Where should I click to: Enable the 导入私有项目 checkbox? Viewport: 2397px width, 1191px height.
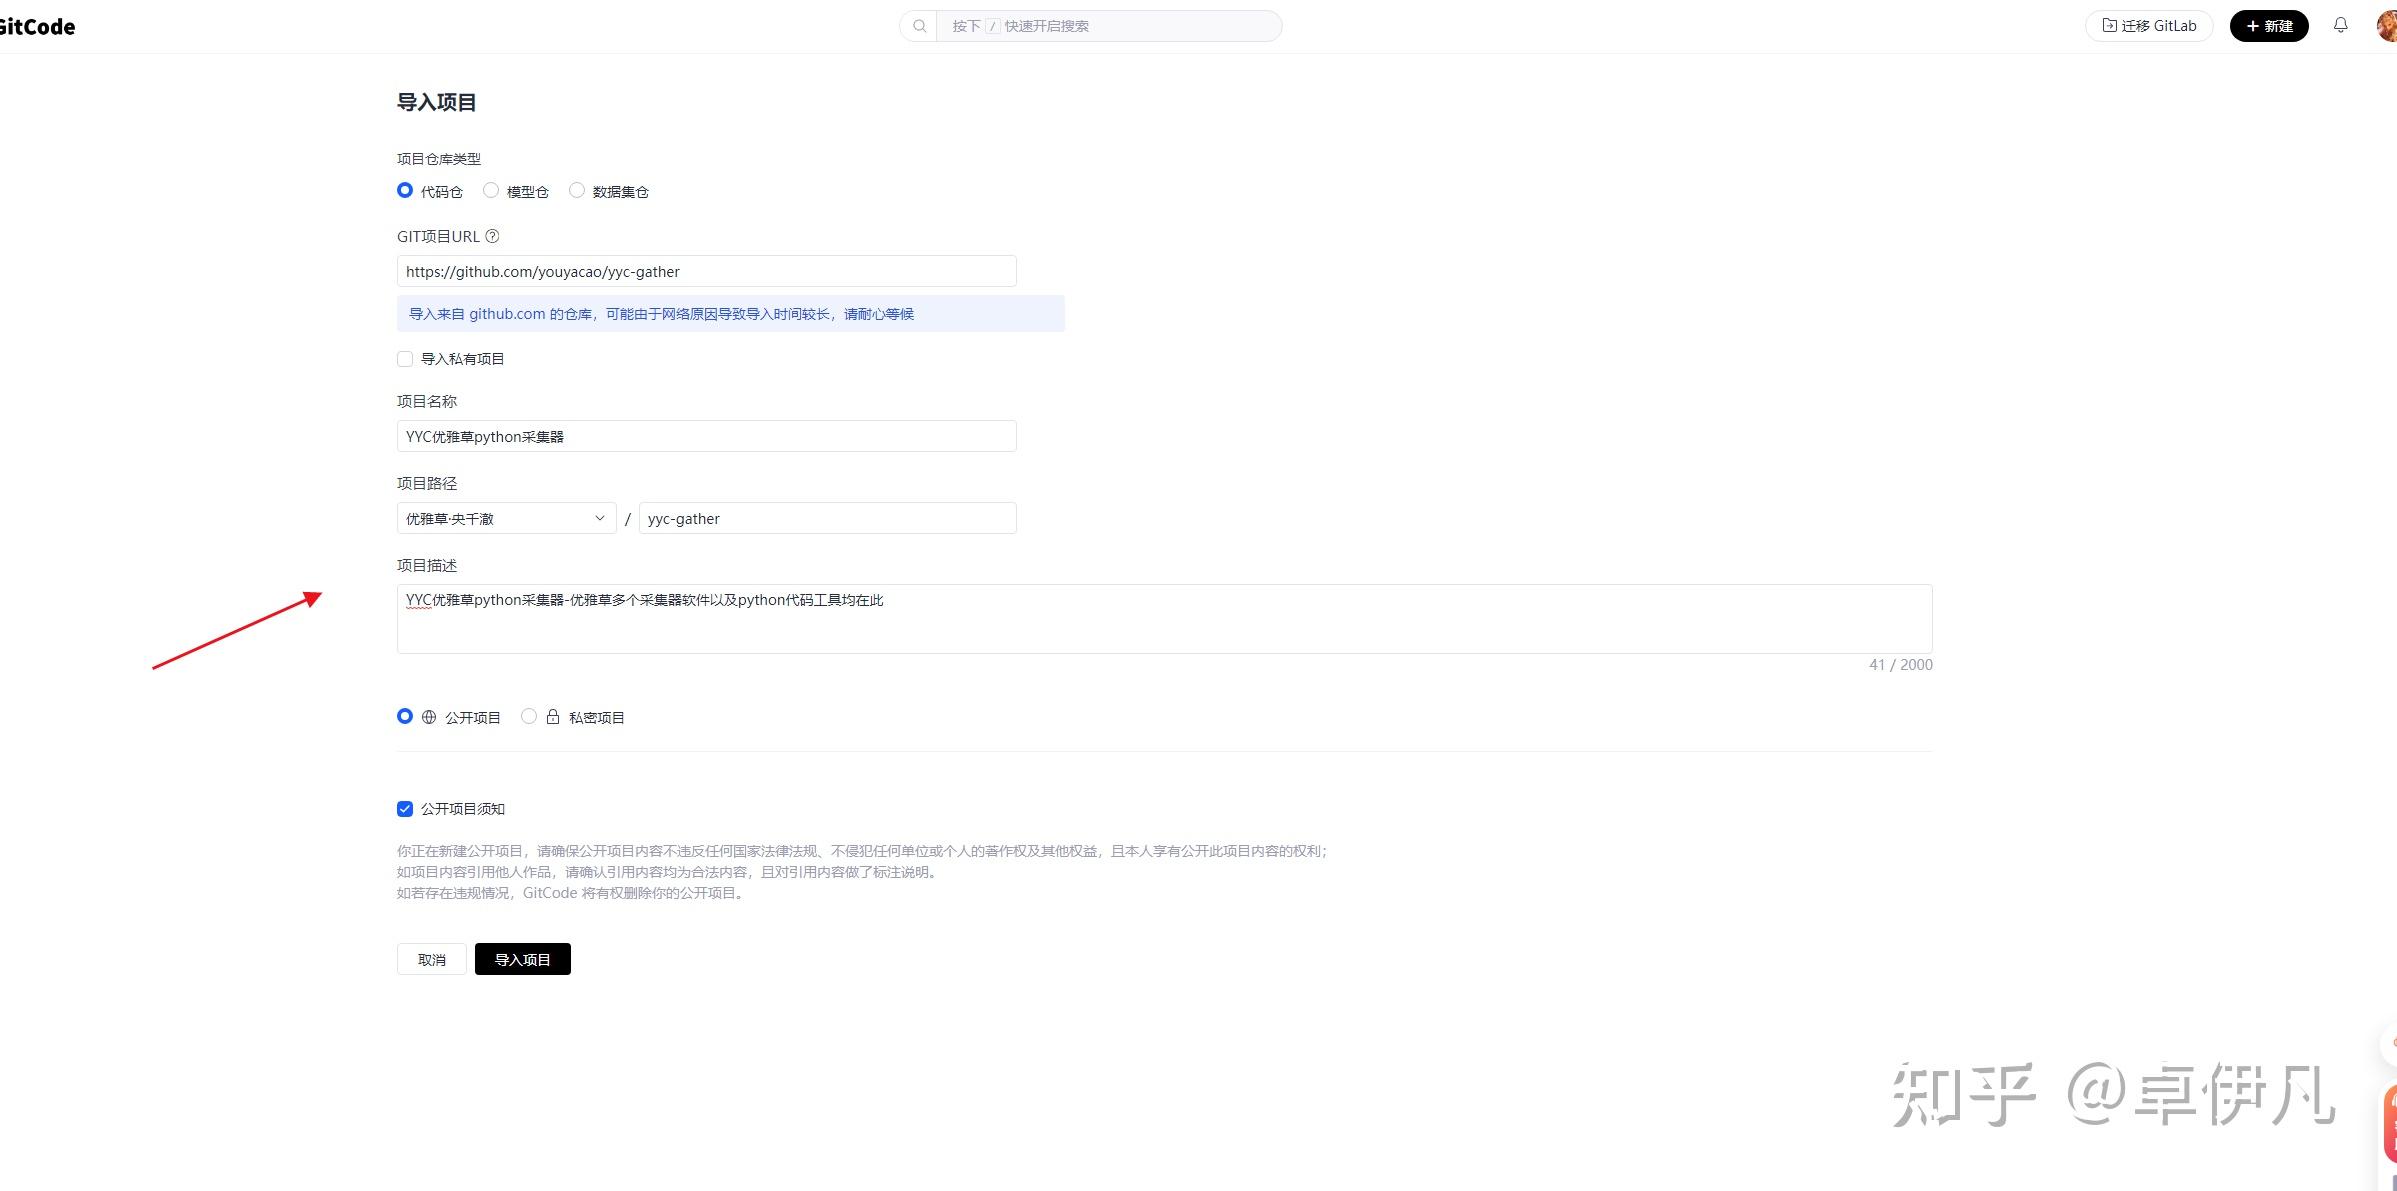tap(405, 358)
